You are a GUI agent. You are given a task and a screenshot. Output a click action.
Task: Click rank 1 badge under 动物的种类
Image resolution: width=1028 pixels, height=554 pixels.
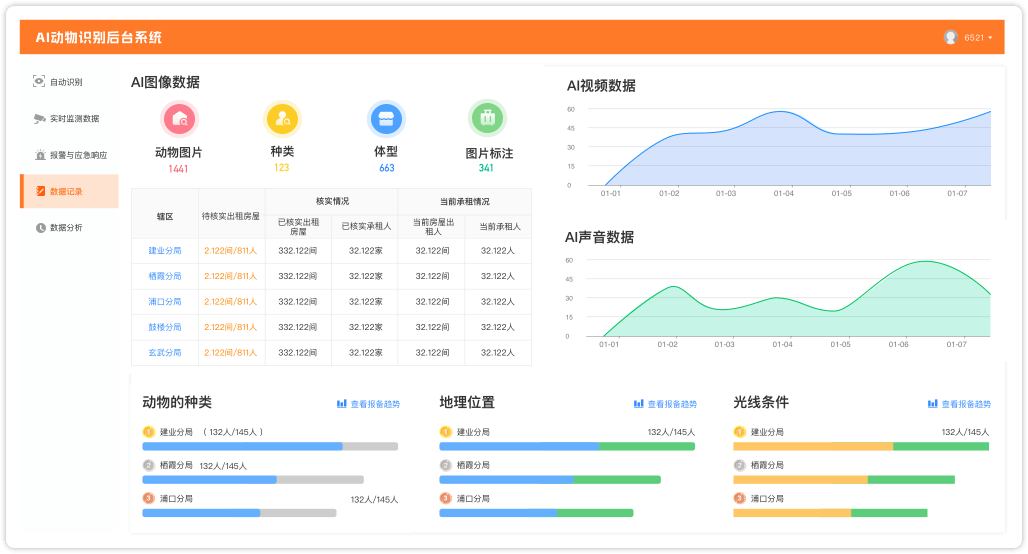coord(148,432)
